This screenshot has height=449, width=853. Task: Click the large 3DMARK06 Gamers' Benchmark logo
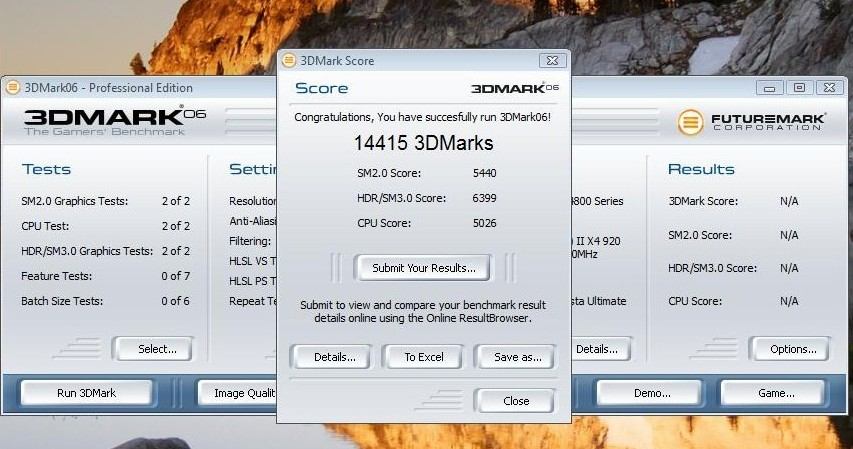(115, 121)
